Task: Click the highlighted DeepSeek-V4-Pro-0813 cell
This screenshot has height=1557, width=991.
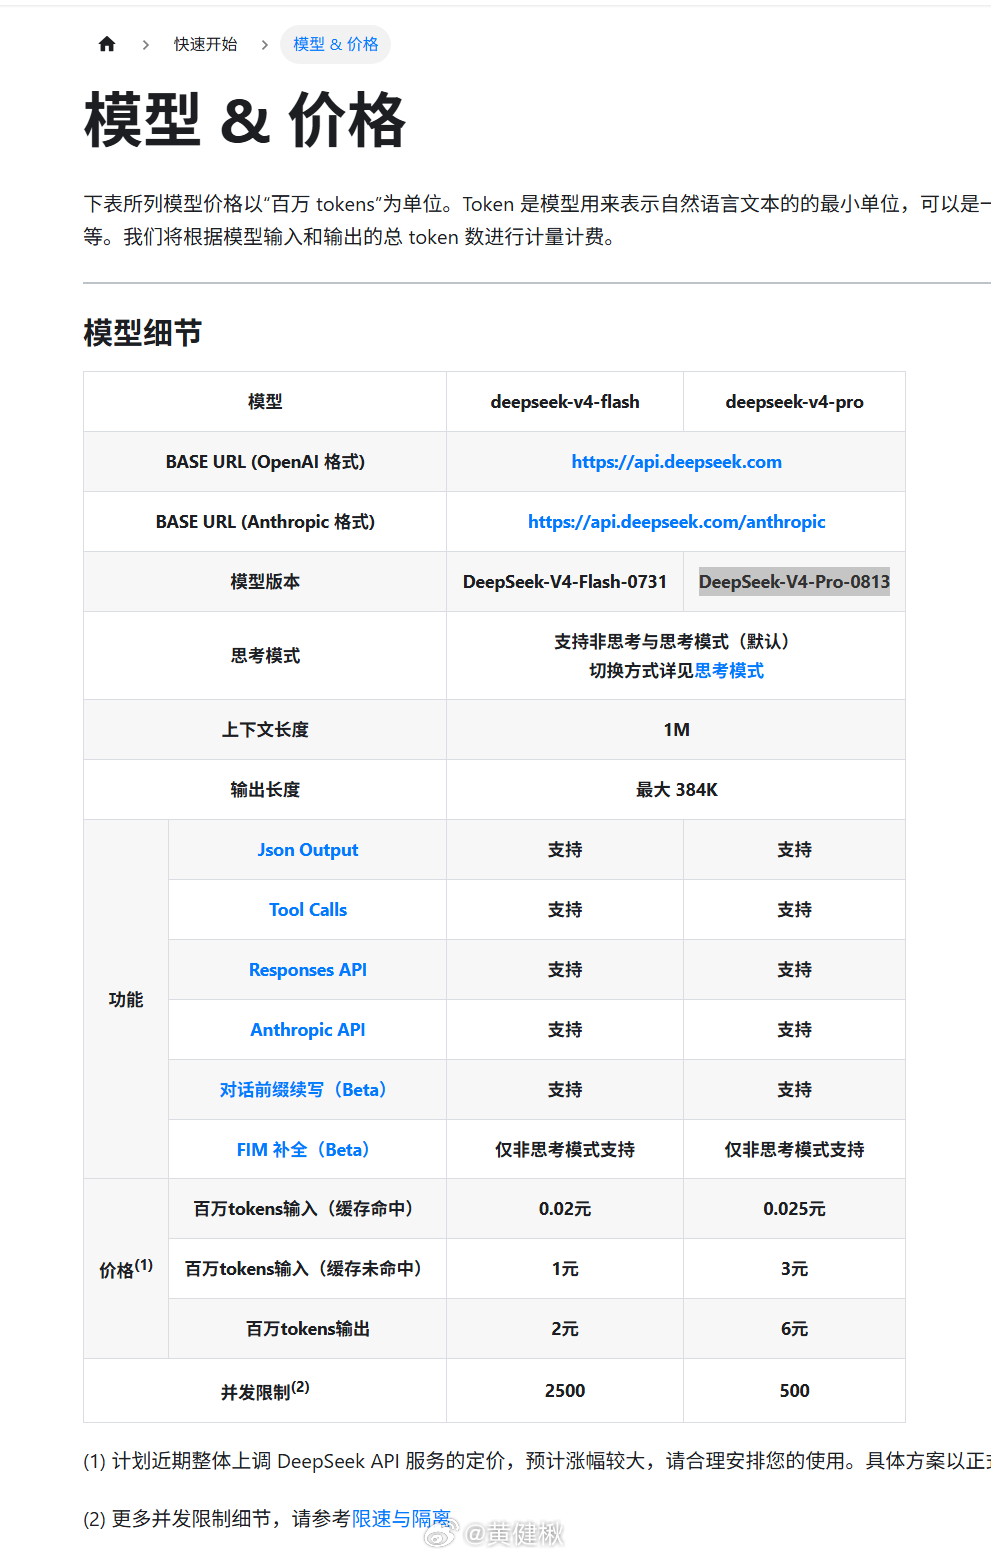Action: coord(794,582)
